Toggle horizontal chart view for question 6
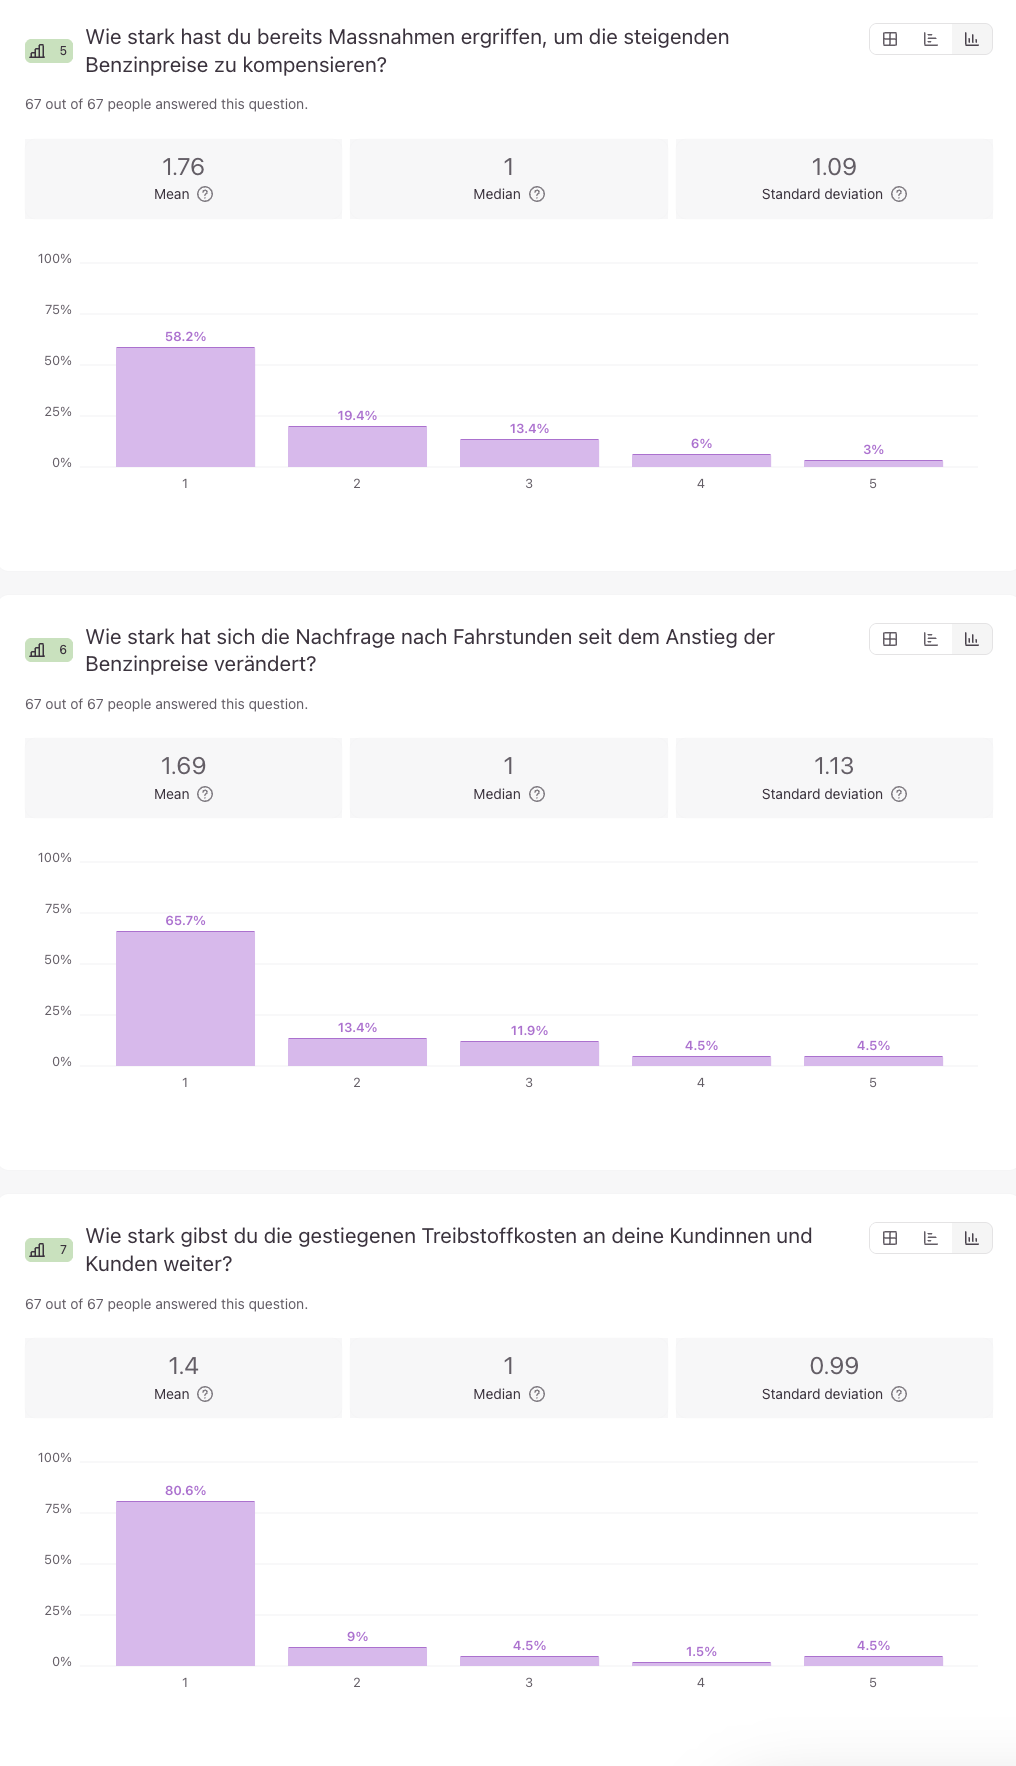Image resolution: width=1016 pixels, height=1766 pixels. pyautogui.click(x=930, y=638)
